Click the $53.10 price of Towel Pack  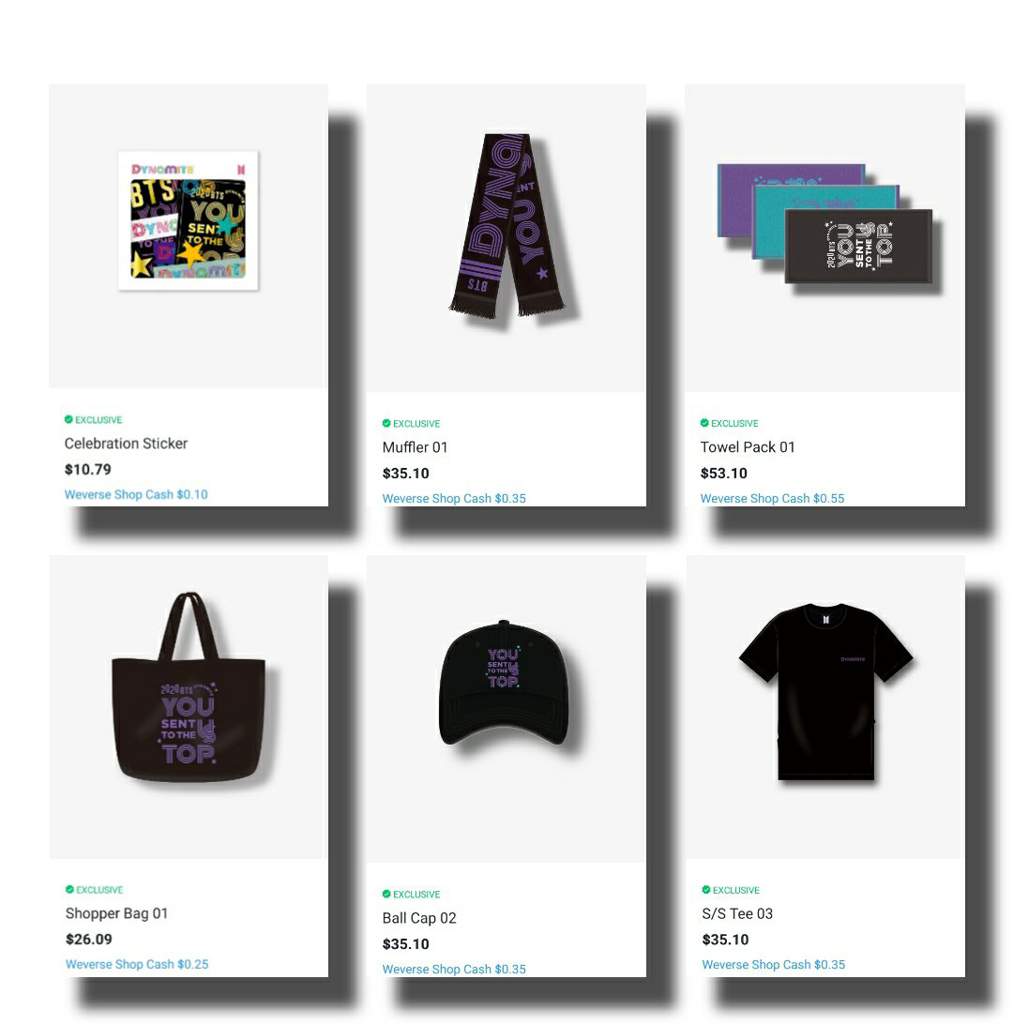pyautogui.click(x=724, y=473)
